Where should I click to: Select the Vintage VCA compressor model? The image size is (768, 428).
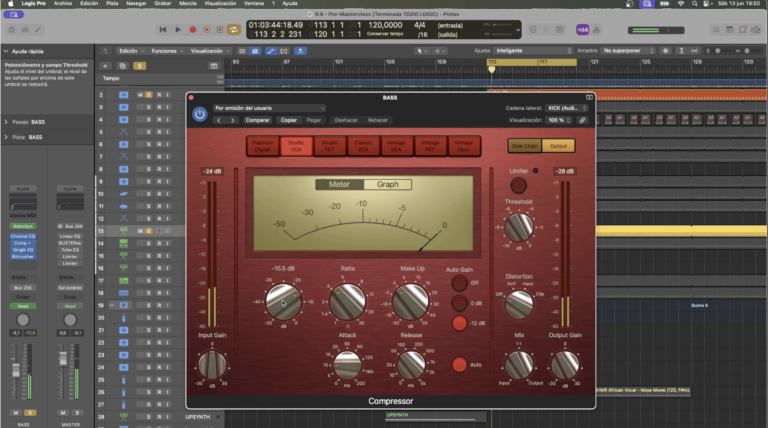pyautogui.click(x=396, y=146)
